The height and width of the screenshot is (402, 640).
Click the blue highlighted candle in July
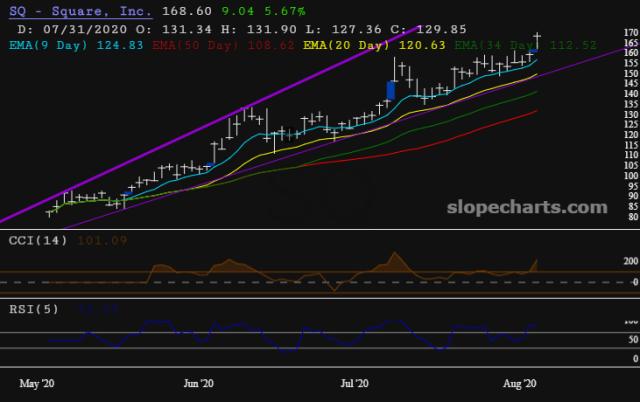point(391,90)
